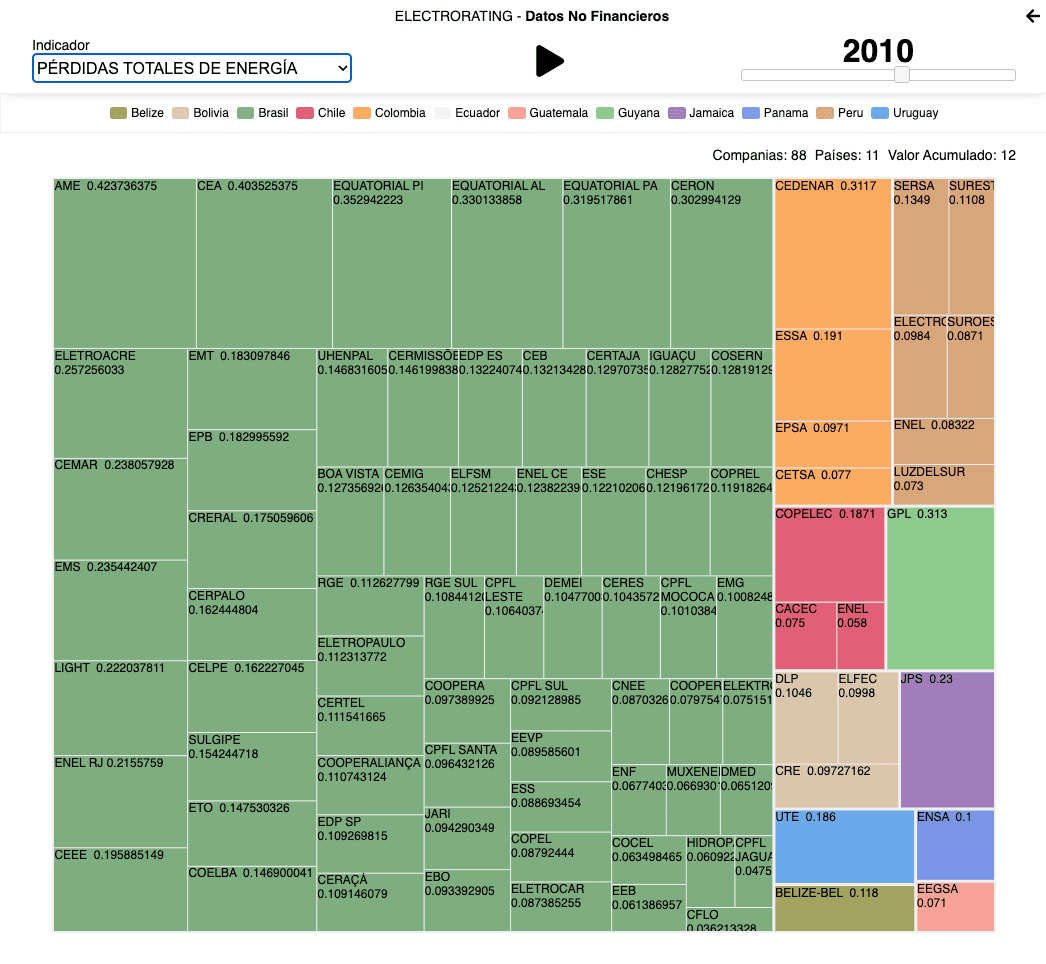Click the BOA VISTA tile
This screenshot has height=964, width=1046.
tap(350, 521)
